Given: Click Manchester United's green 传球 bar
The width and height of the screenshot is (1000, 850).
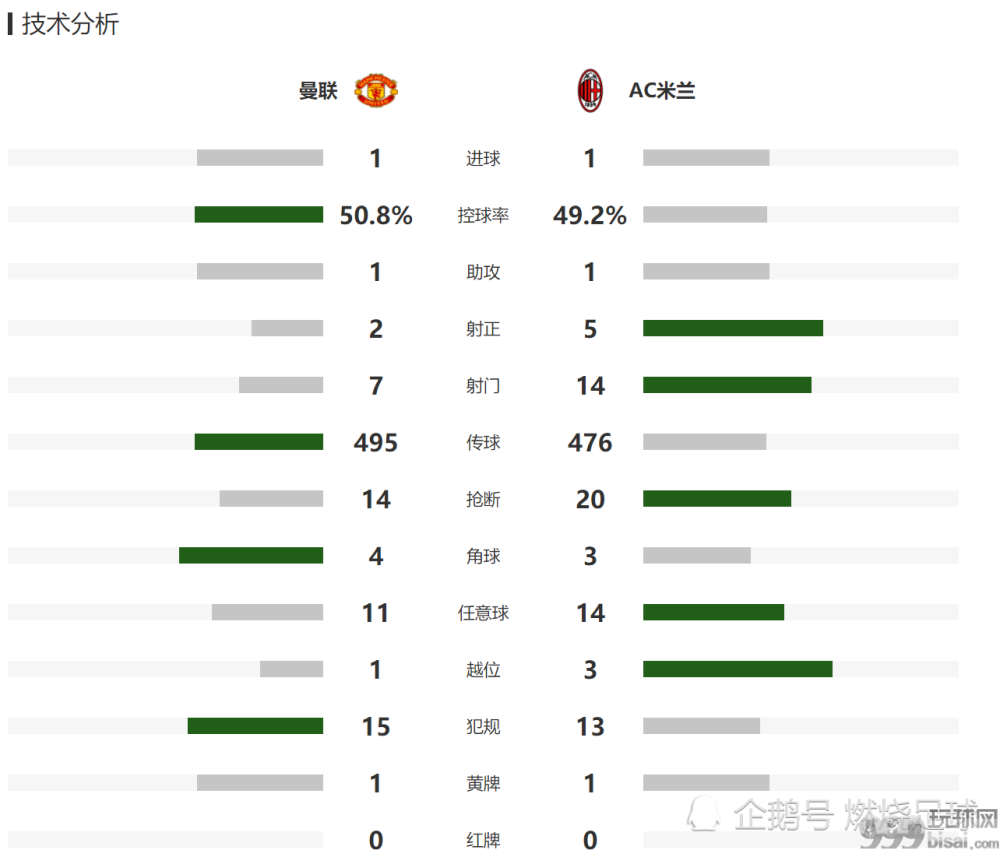Looking at the screenshot, I should [259, 442].
